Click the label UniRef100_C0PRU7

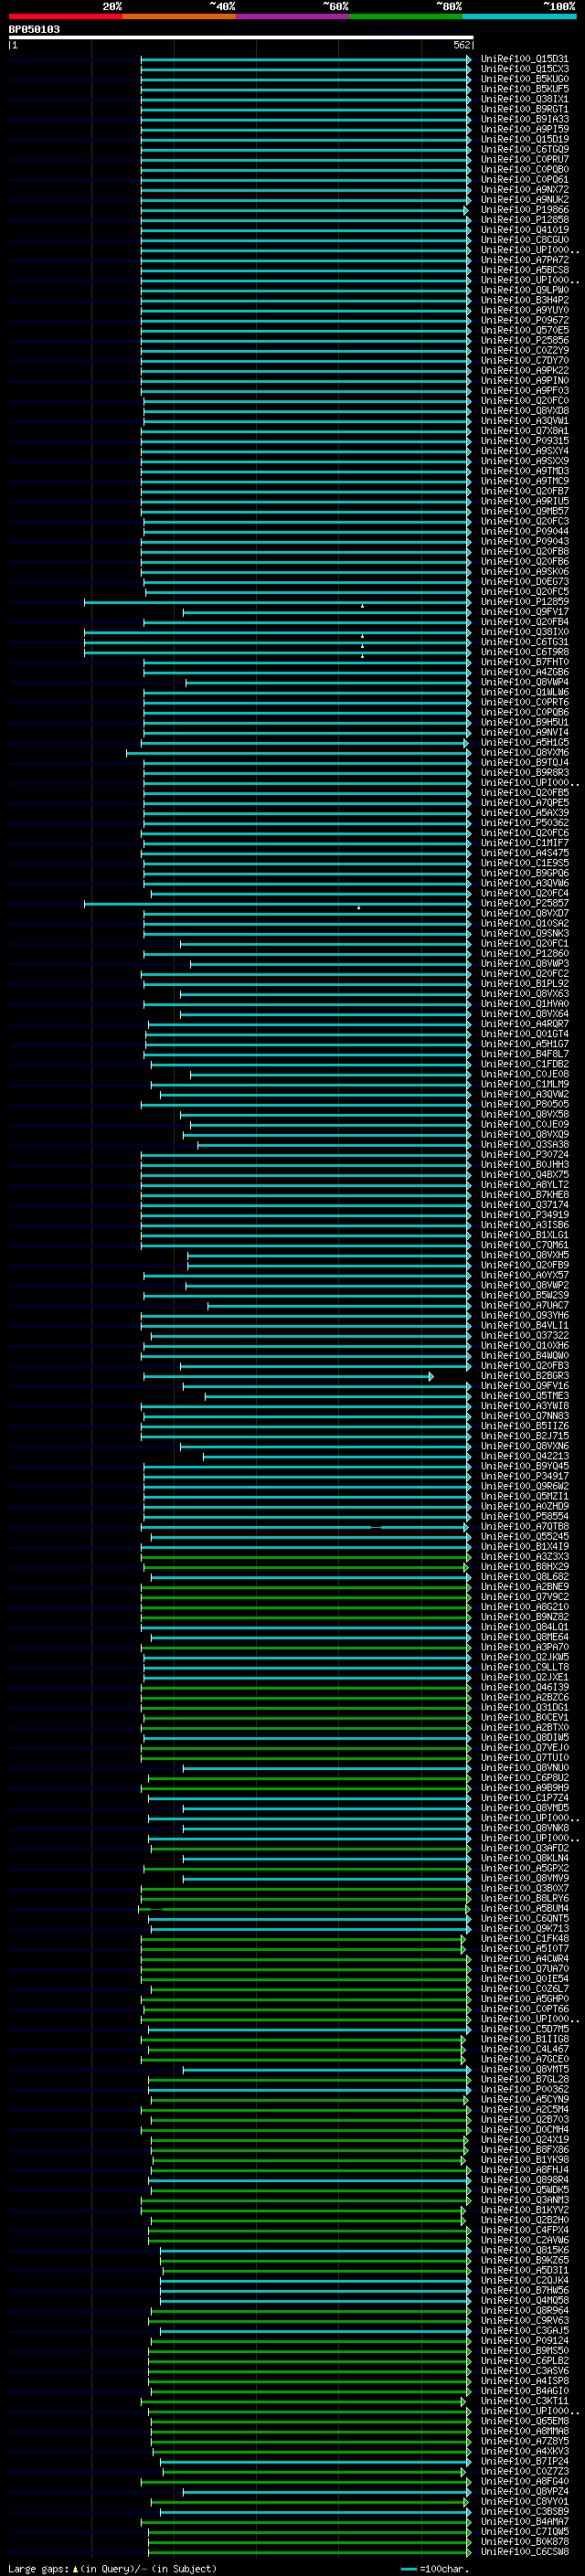[524, 159]
